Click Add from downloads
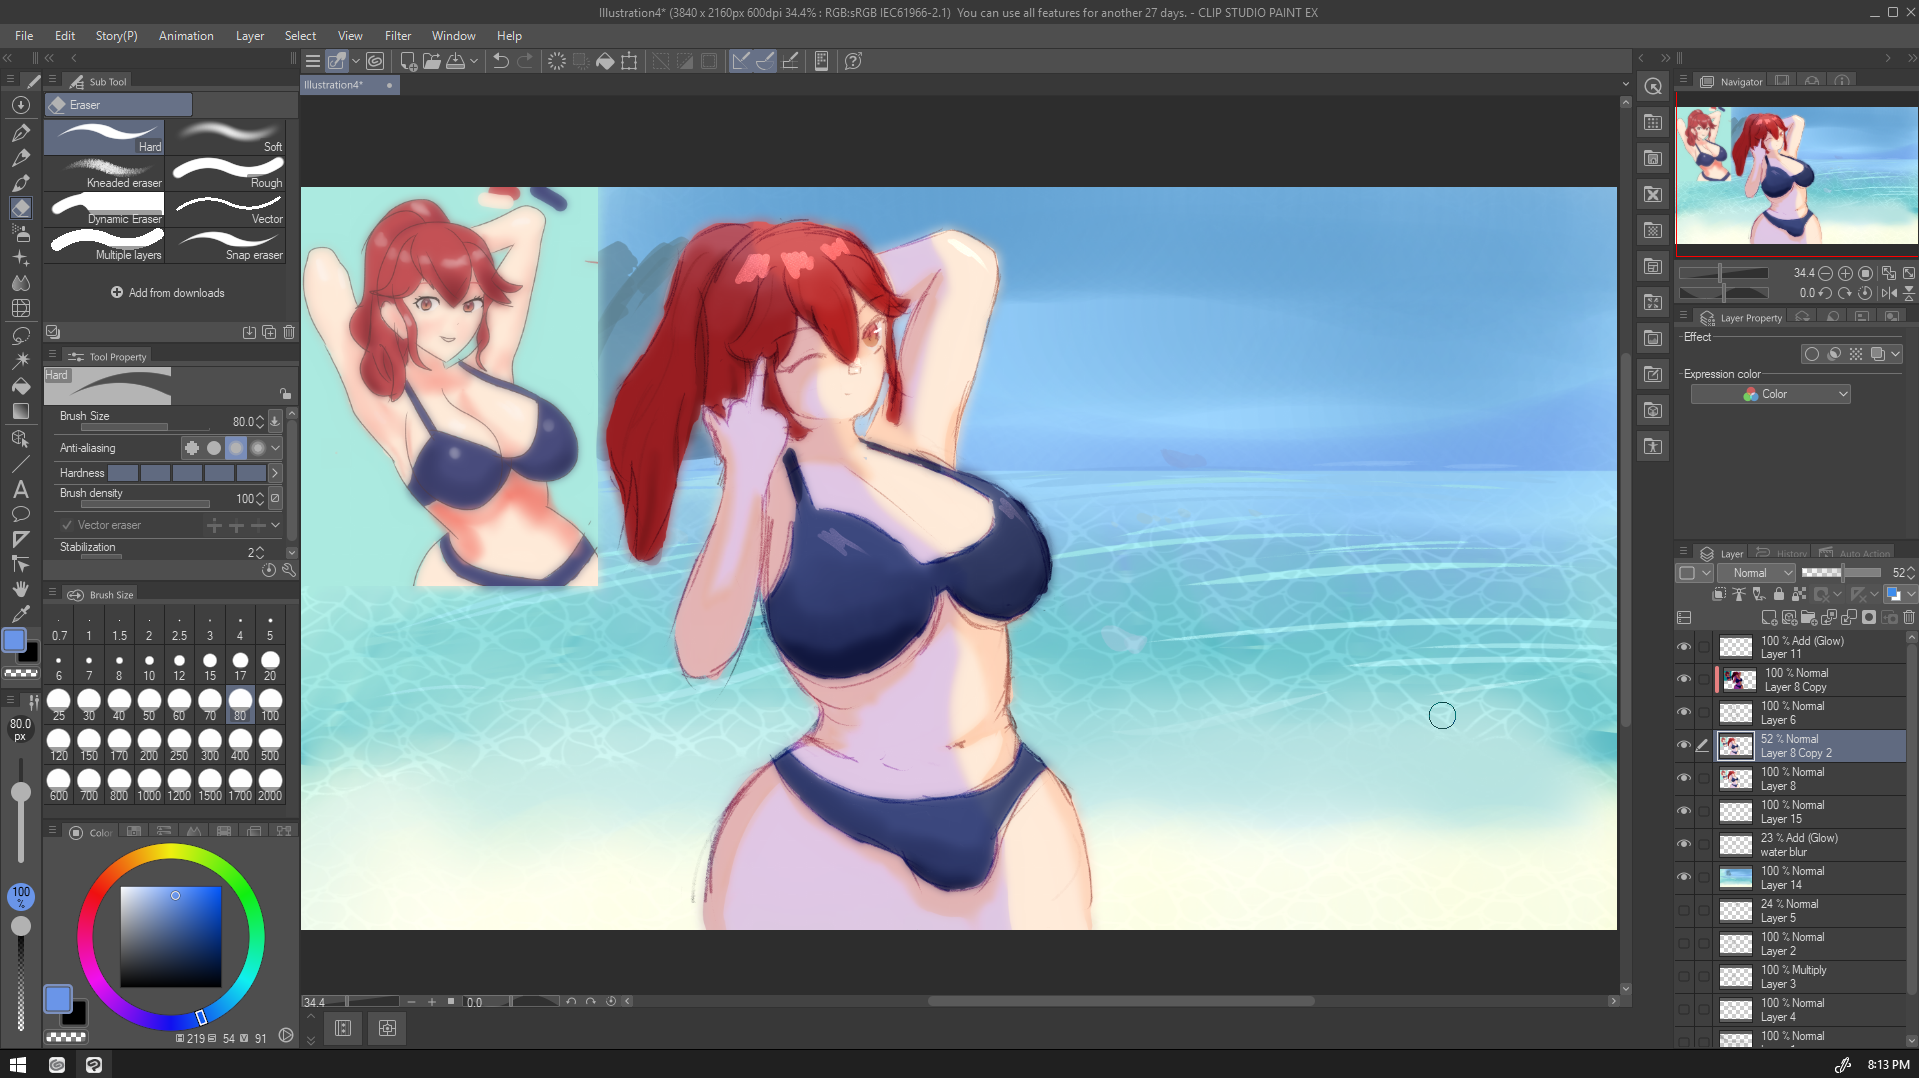 tap(168, 293)
